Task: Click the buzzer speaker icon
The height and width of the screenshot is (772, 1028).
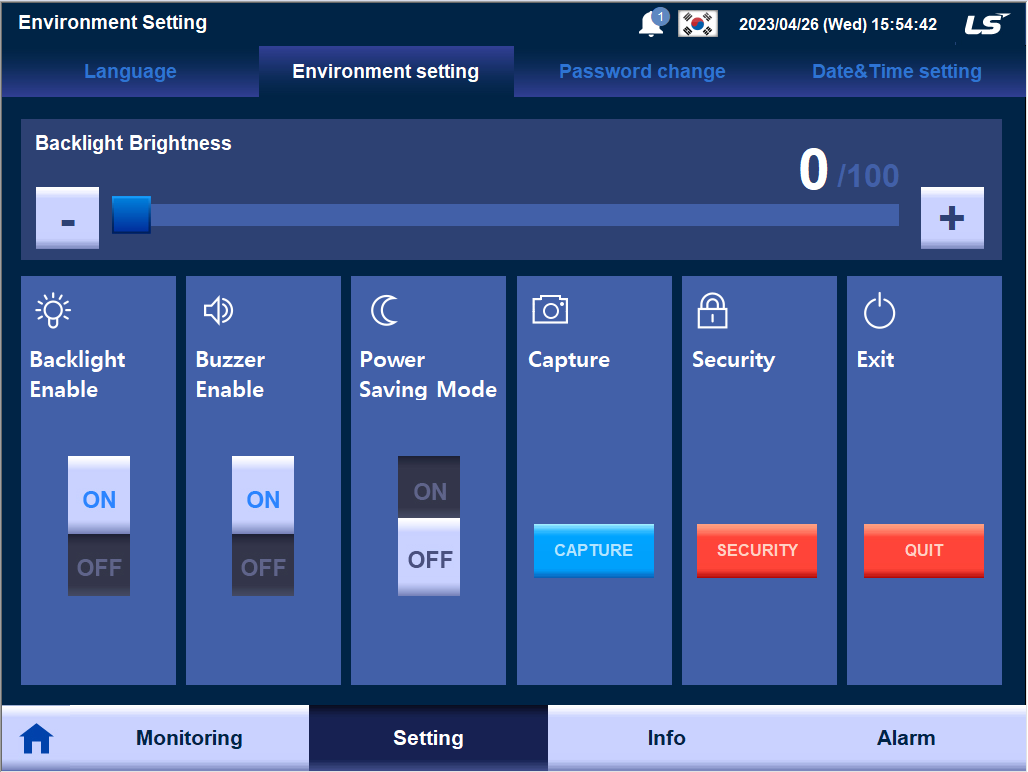Action: click(x=217, y=310)
